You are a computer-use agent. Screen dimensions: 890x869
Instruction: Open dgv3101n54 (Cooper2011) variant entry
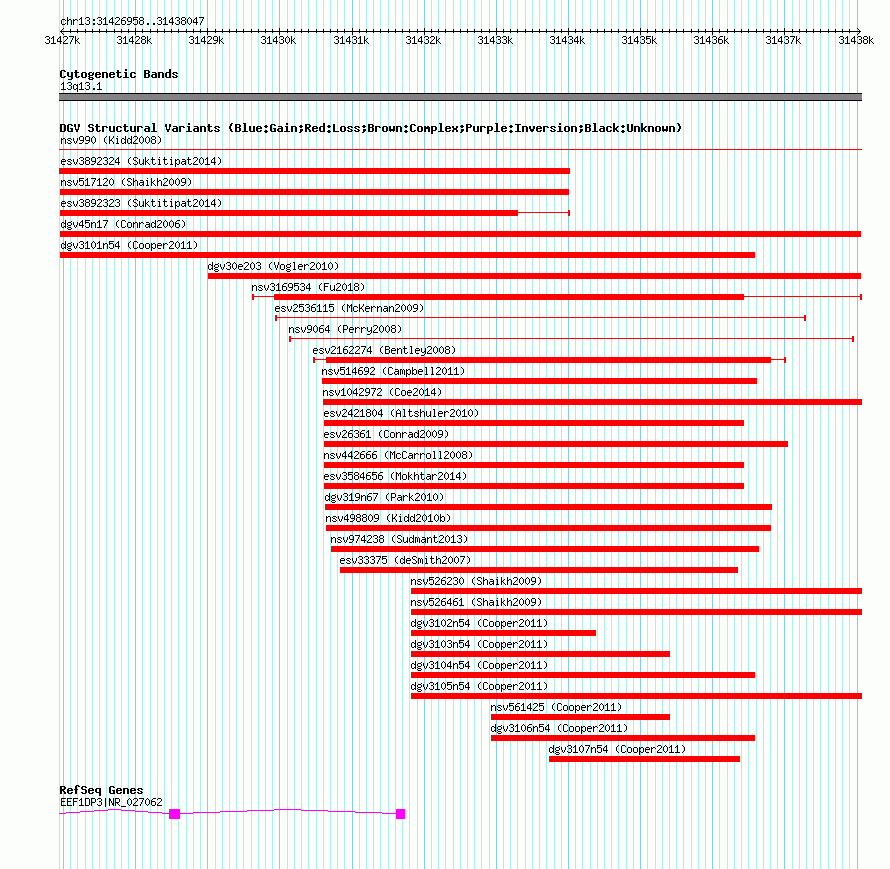click(129, 245)
